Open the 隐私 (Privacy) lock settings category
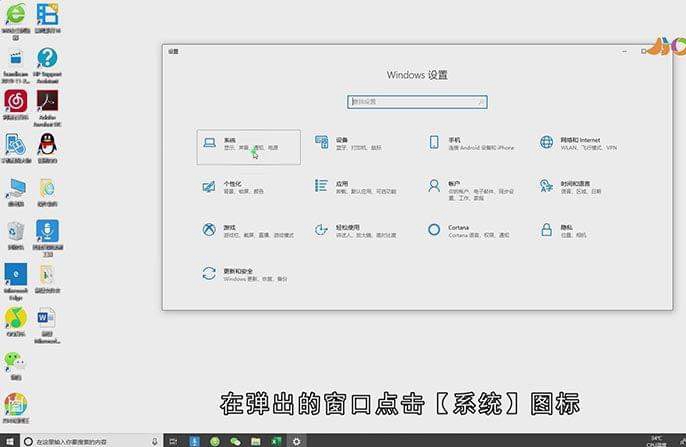 [x=563, y=231]
